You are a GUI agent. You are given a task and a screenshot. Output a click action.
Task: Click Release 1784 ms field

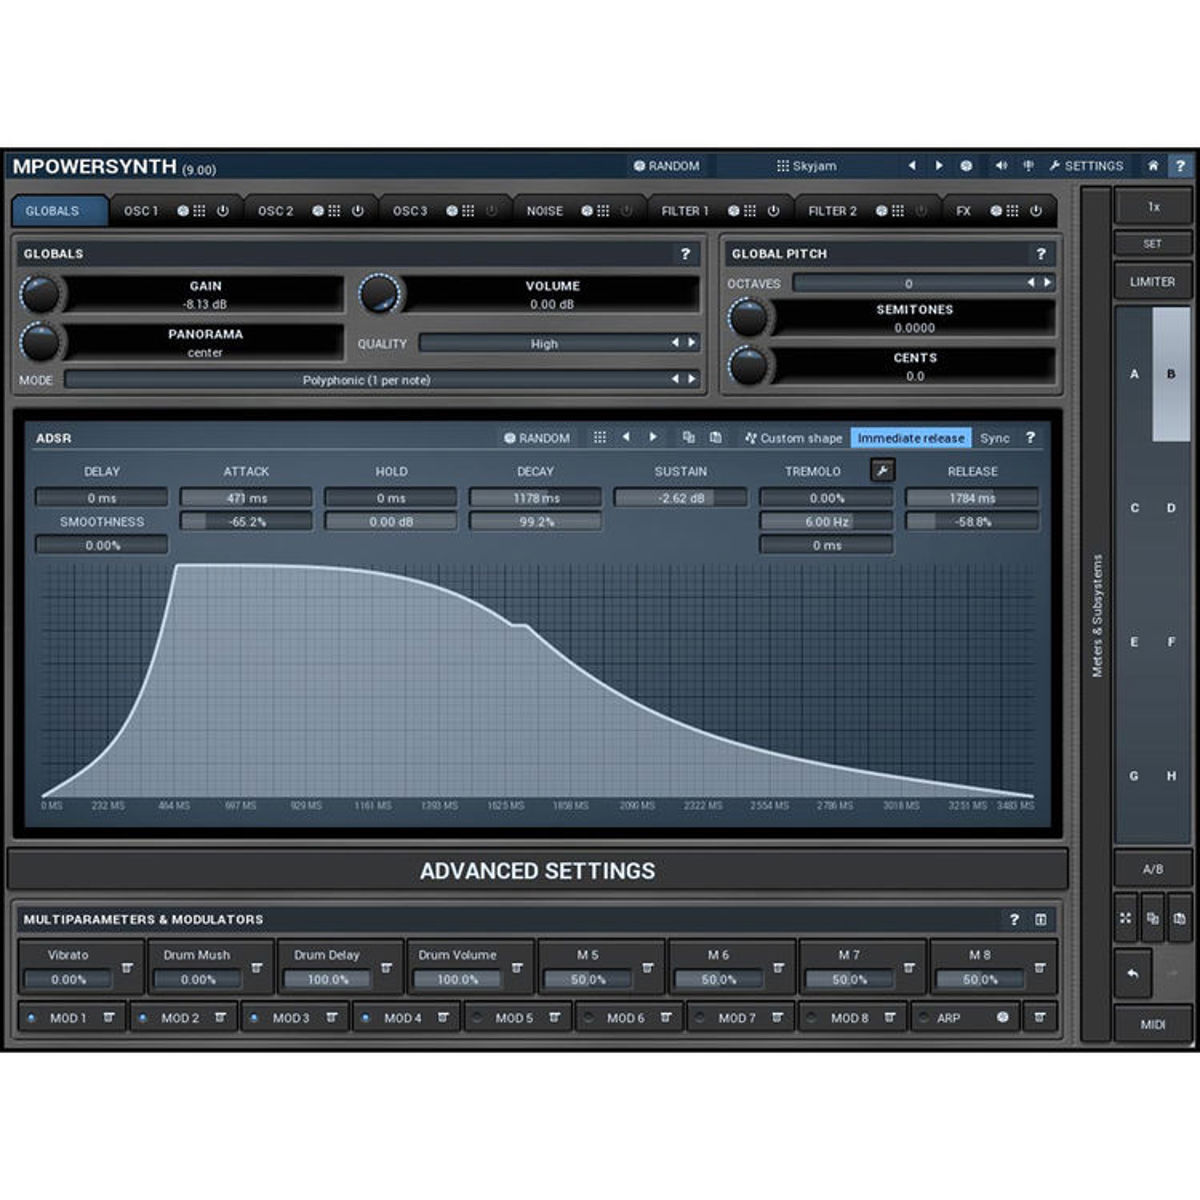coord(972,498)
